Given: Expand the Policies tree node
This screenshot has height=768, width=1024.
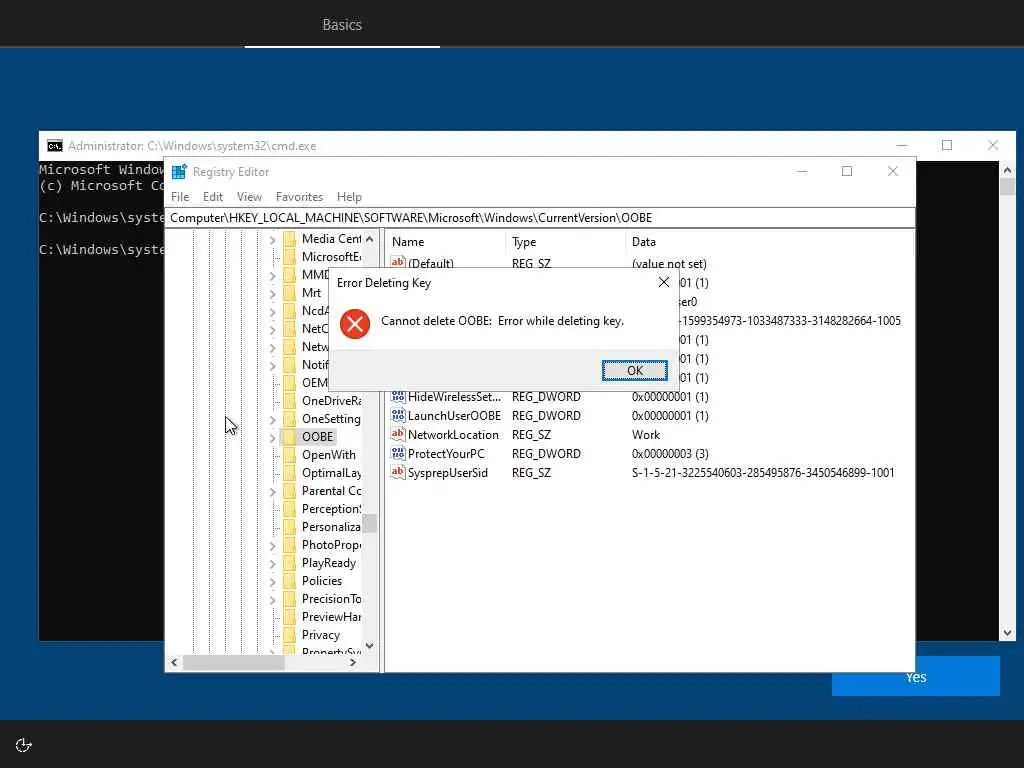Looking at the screenshot, I should 272,582.
